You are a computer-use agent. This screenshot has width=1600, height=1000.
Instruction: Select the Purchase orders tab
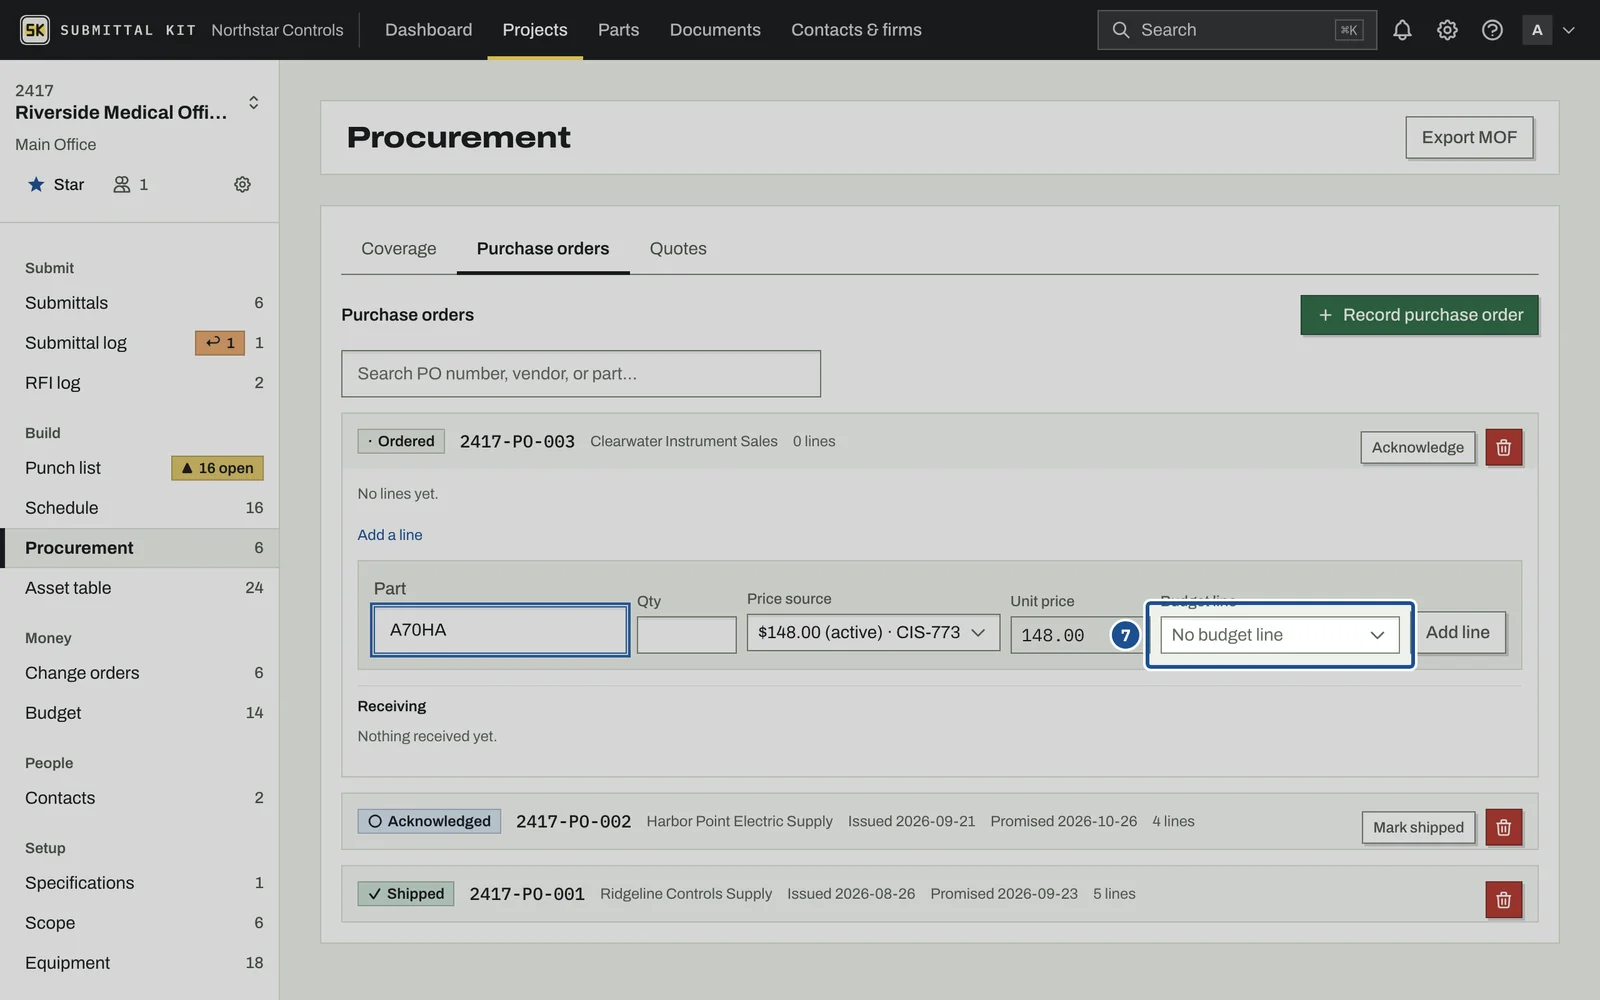coord(543,248)
